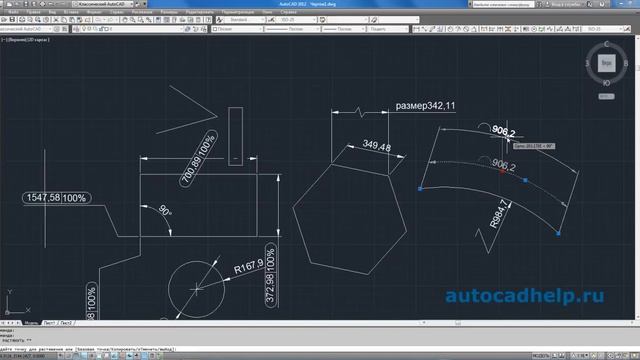Click the Layer Previous icon
The image size is (640, 360).
click(x=195, y=29)
